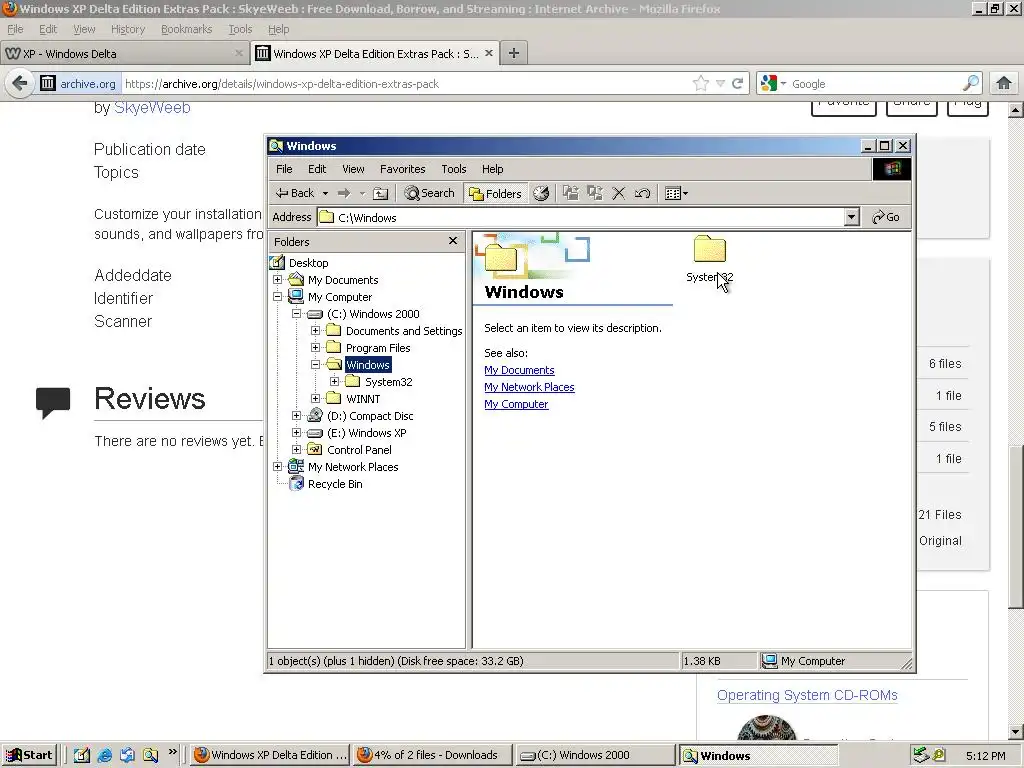
Task: Expand the My Documents tree node
Action: click(278, 280)
